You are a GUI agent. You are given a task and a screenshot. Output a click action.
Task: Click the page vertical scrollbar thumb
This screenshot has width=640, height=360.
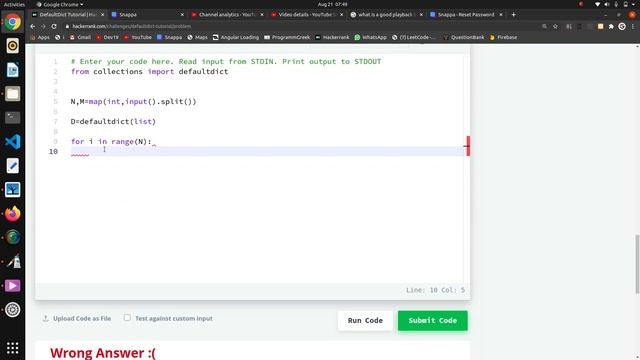(637, 264)
